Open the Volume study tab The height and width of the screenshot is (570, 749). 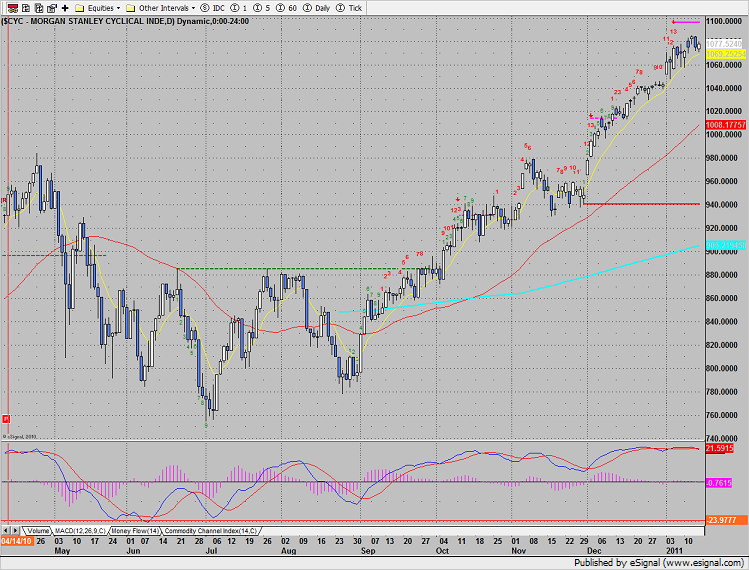tap(38, 531)
